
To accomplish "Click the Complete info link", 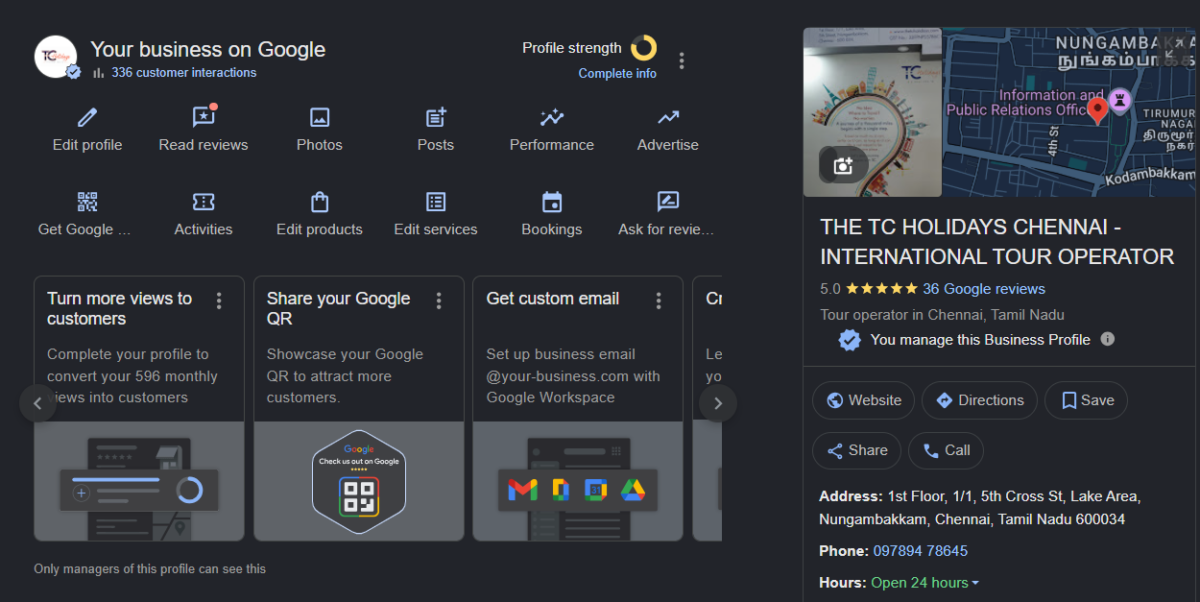I will [x=618, y=73].
